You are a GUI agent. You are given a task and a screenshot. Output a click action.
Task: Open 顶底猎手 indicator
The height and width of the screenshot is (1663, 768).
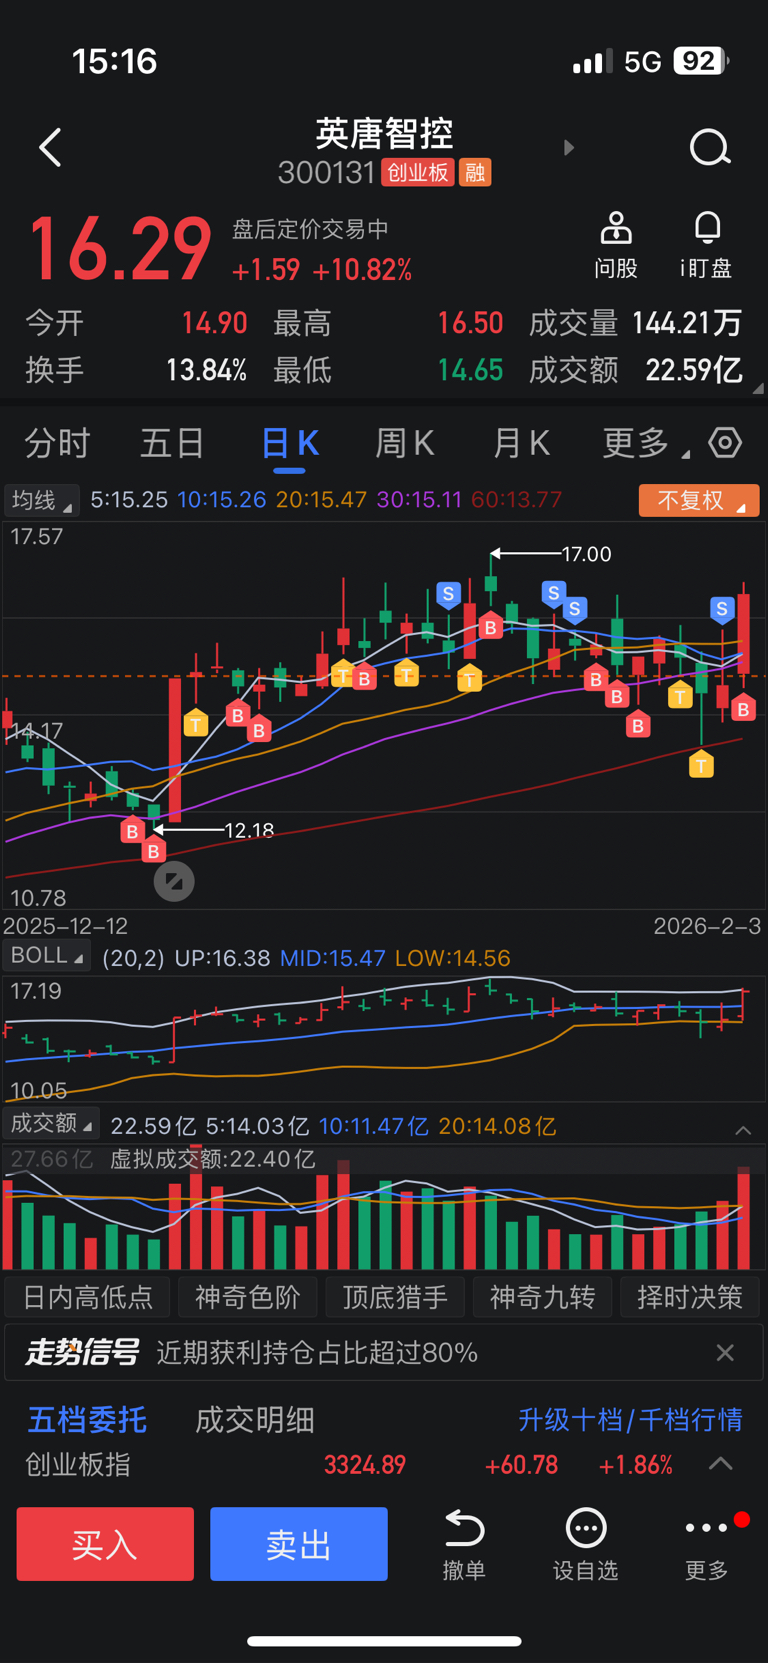(395, 1297)
